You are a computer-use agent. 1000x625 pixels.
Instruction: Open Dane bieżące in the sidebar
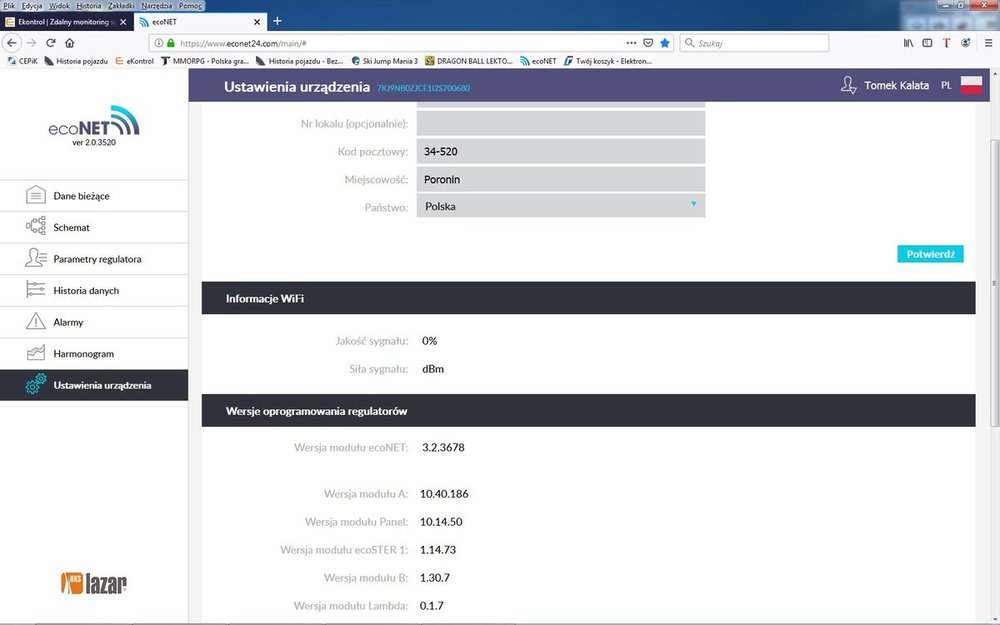click(x=81, y=196)
